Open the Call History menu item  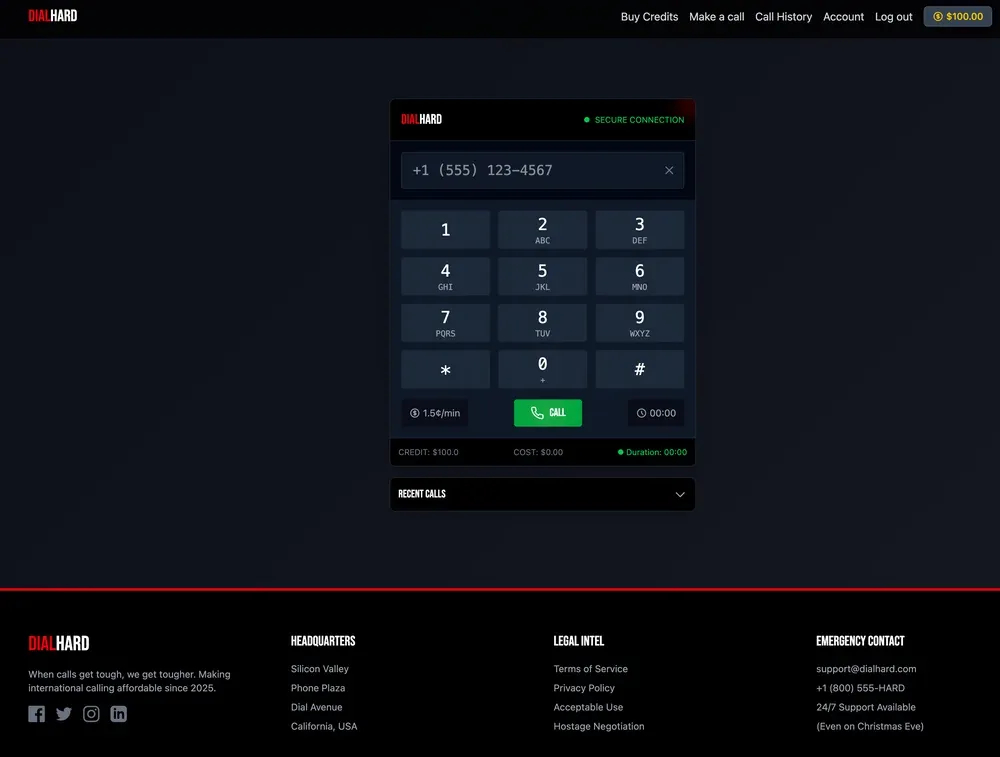(x=783, y=17)
